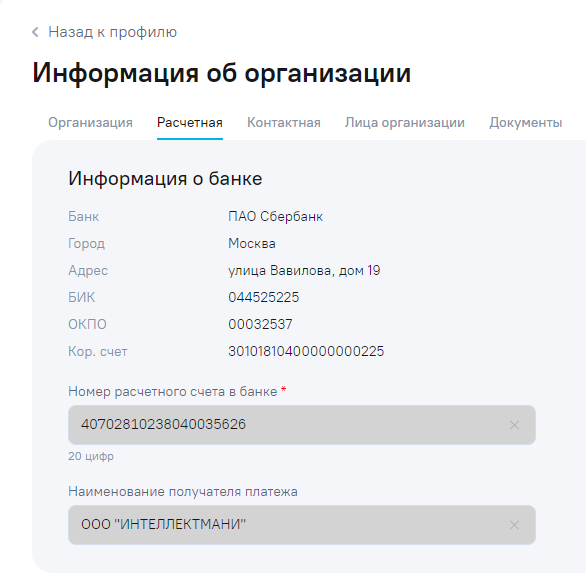The image size is (586, 576).
Task: Focus the ООО "ИНТЕЛЛЕКТМАНИ" payee name field
Action: 302,525
